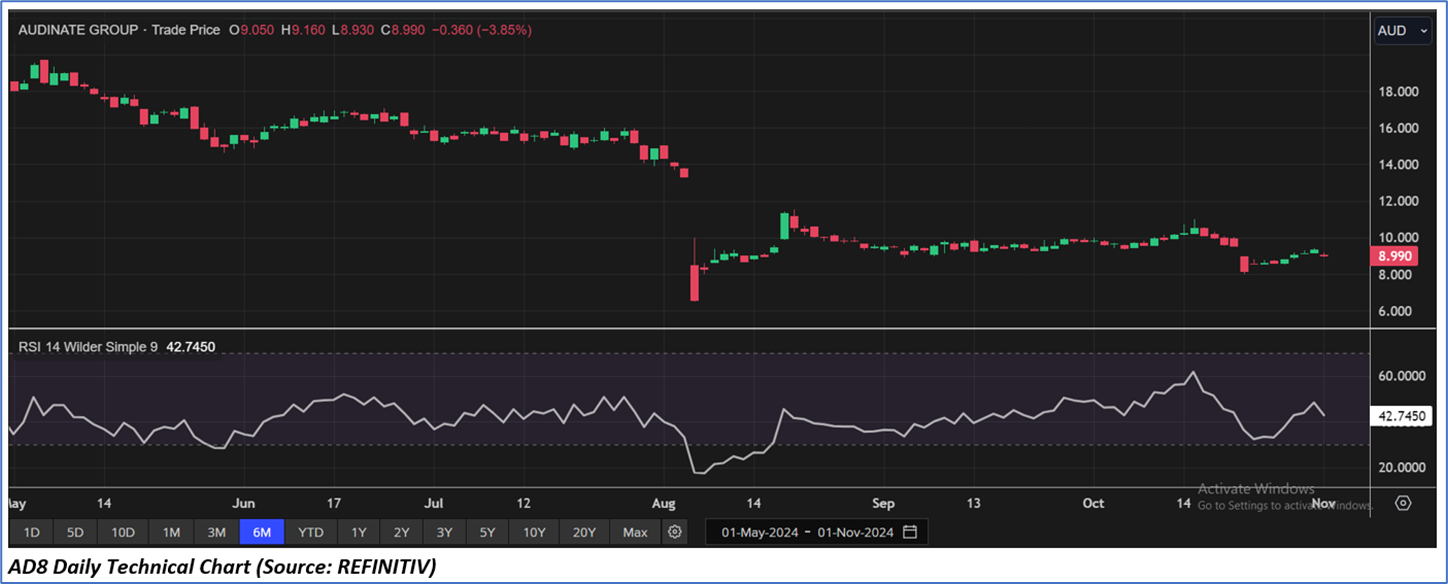The image size is (1448, 584).
Task: Select the 2Y time range
Action: pyautogui.click(x=402, y=532)
